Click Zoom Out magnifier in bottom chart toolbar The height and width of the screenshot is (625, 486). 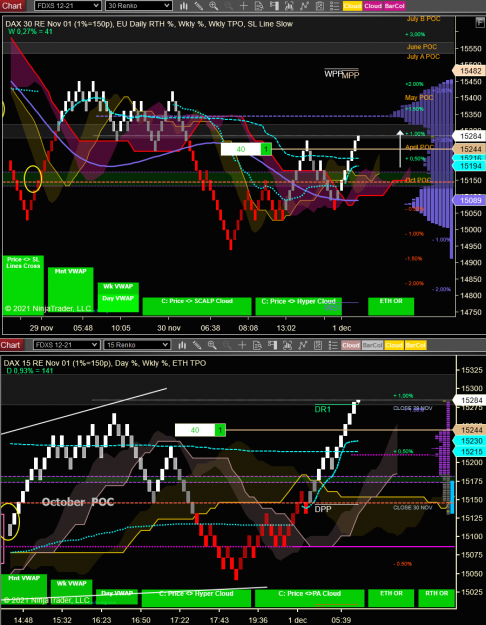227,345
